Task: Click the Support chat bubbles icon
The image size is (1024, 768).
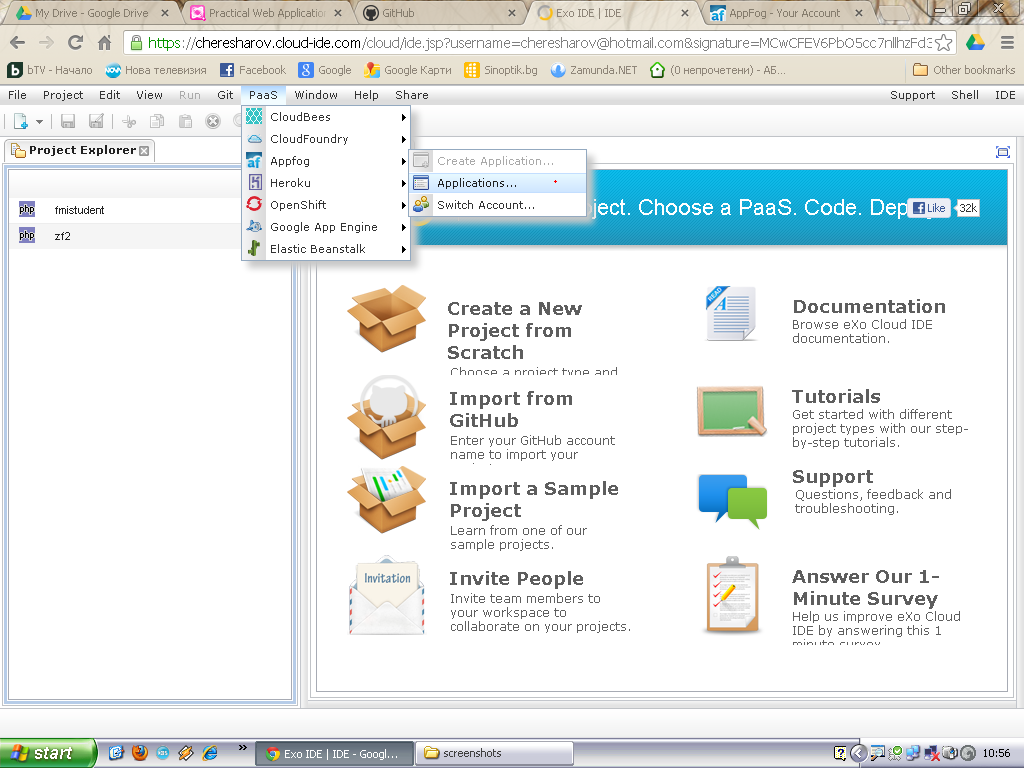Action: (x=732, y=501)
